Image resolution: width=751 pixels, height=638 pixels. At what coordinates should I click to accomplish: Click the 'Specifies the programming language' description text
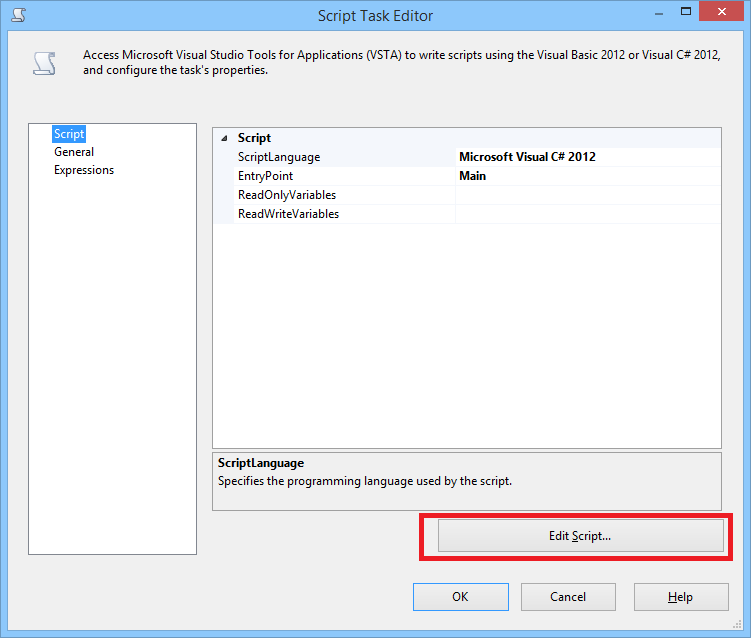point(365,481)
